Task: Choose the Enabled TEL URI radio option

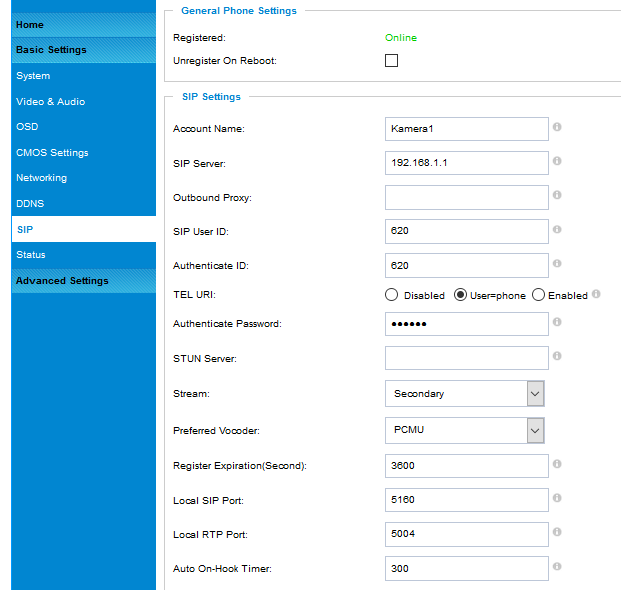Action: pos(538,295)
